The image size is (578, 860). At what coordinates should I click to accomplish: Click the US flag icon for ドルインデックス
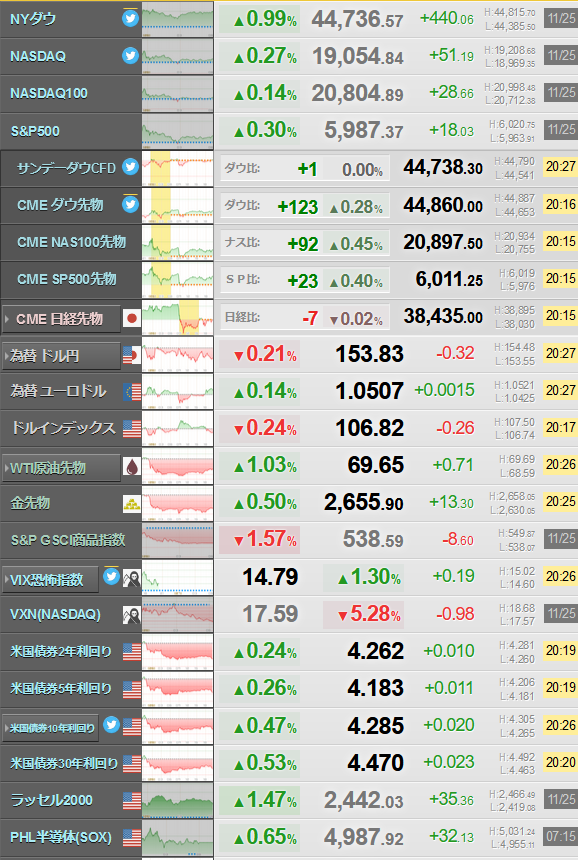coord(132,428)
